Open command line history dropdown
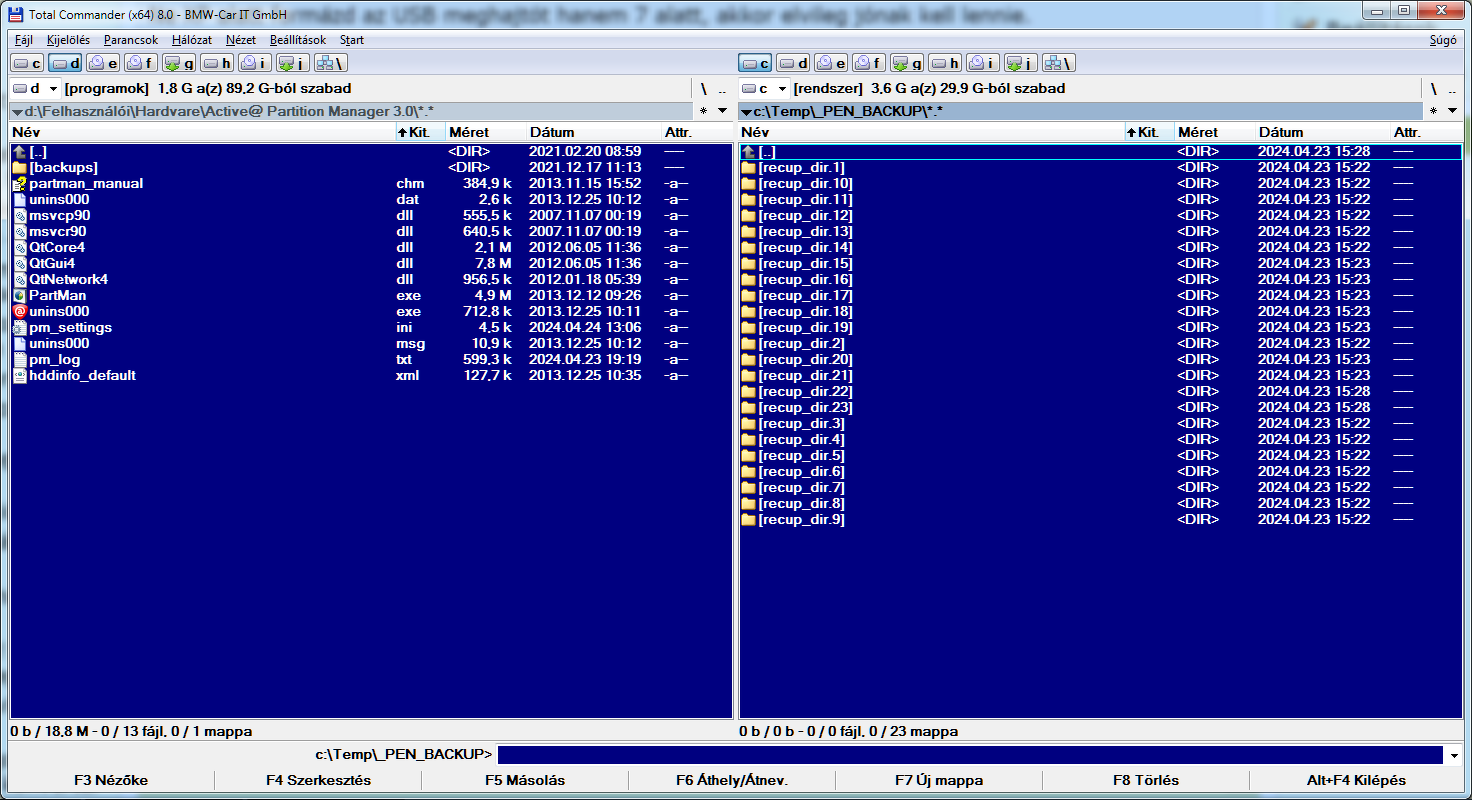This screenshot has width=1472, height=800. click(1454, 755)
